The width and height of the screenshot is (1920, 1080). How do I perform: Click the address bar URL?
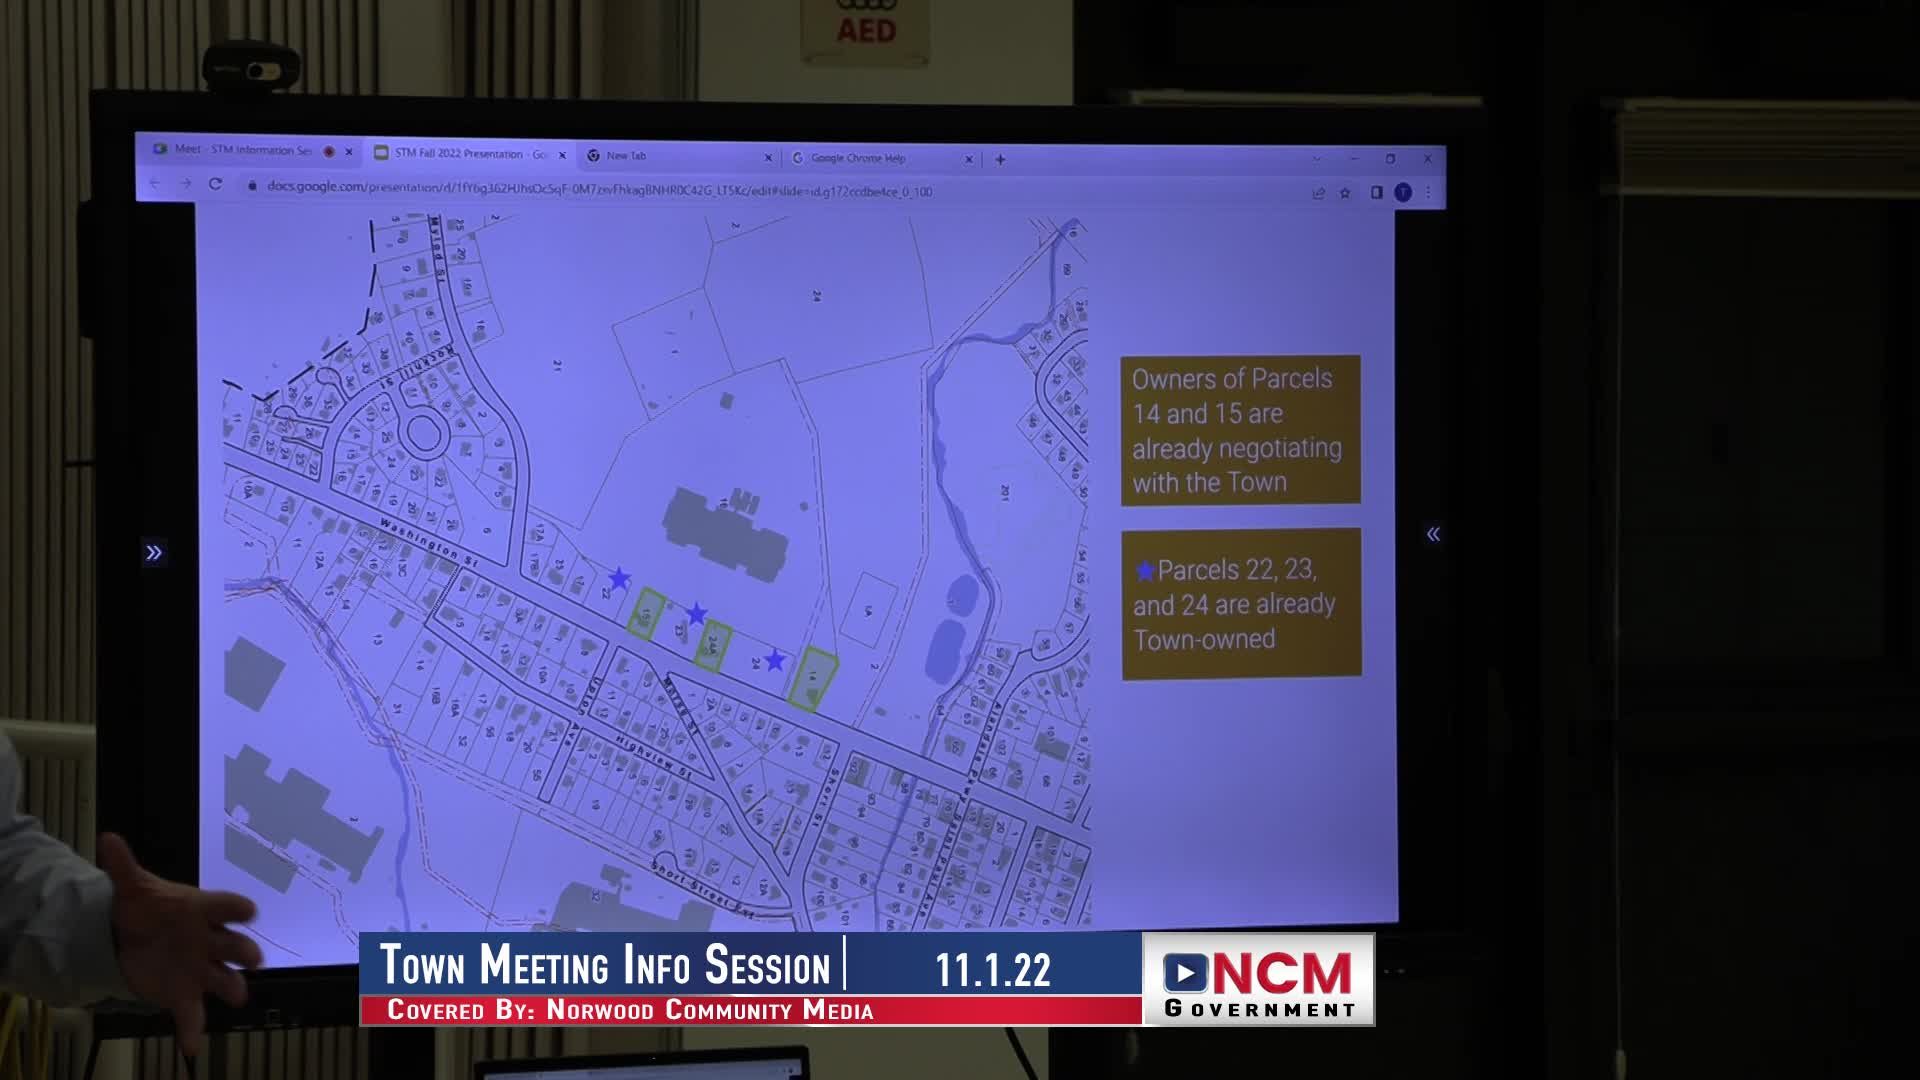[x=600, y=189]
